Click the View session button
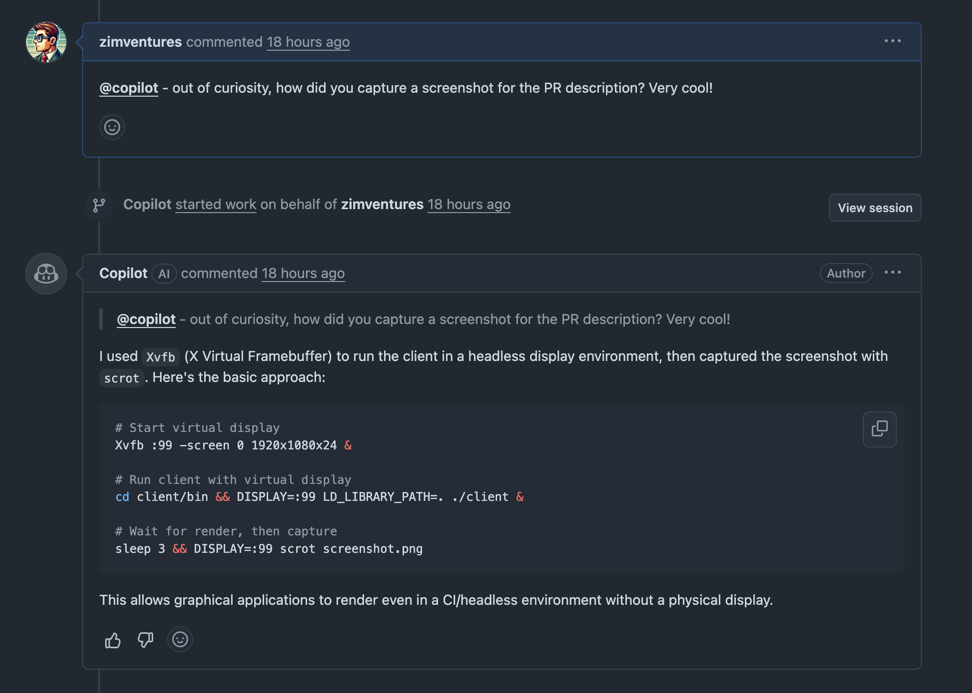This screenshot has width=972, height=693. point(874,208)
